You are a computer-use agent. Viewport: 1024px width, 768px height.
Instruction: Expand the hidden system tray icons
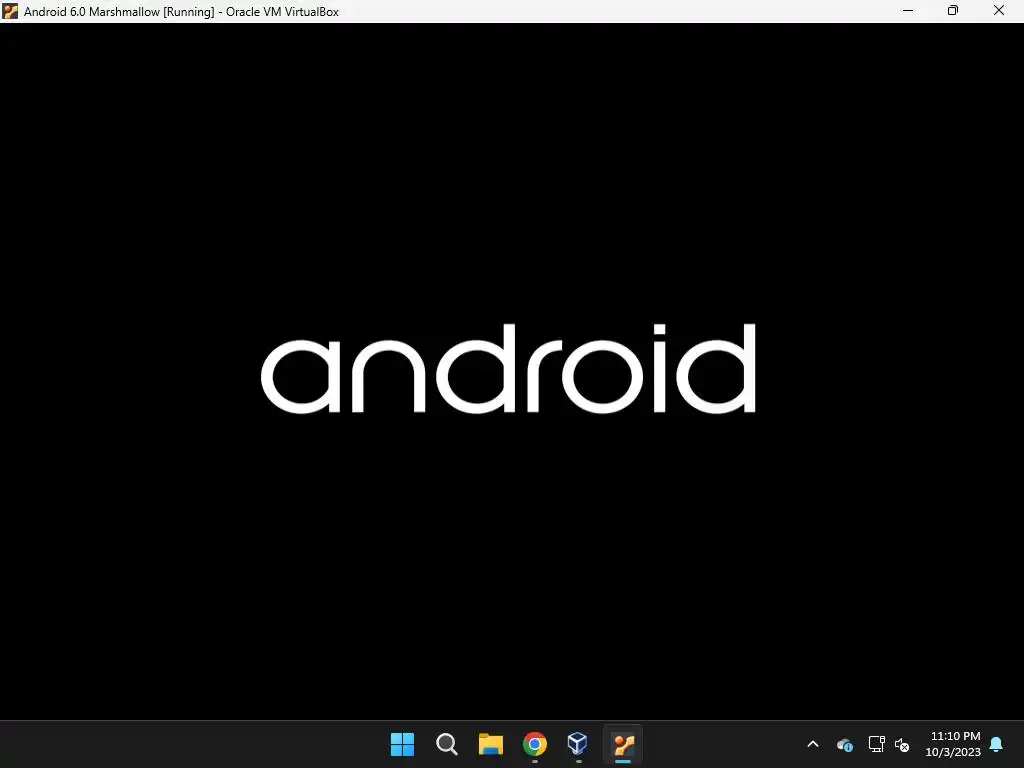click(813, 744)
